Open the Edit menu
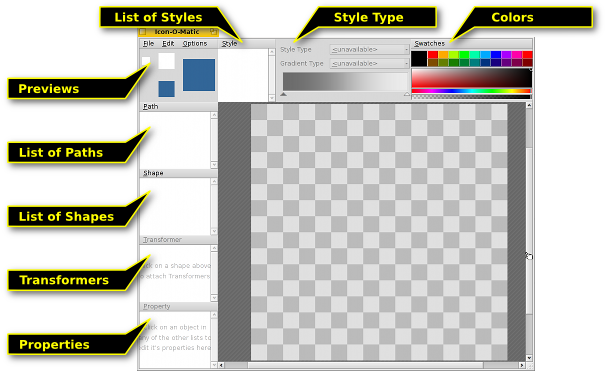The width and height of the screenshot is (610, 379). pos(168,44)
